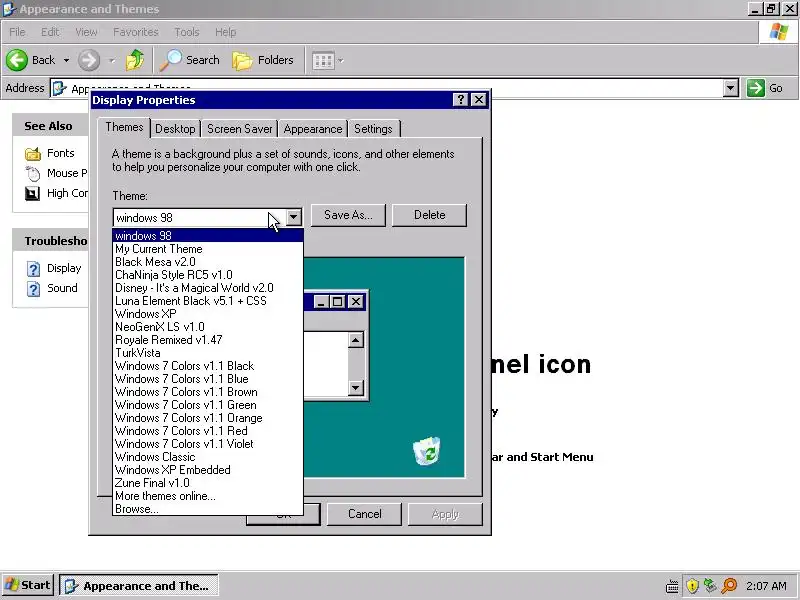800x600 pixels.
Task: Open Search in the toolbar
Action: tap(190, 60)
